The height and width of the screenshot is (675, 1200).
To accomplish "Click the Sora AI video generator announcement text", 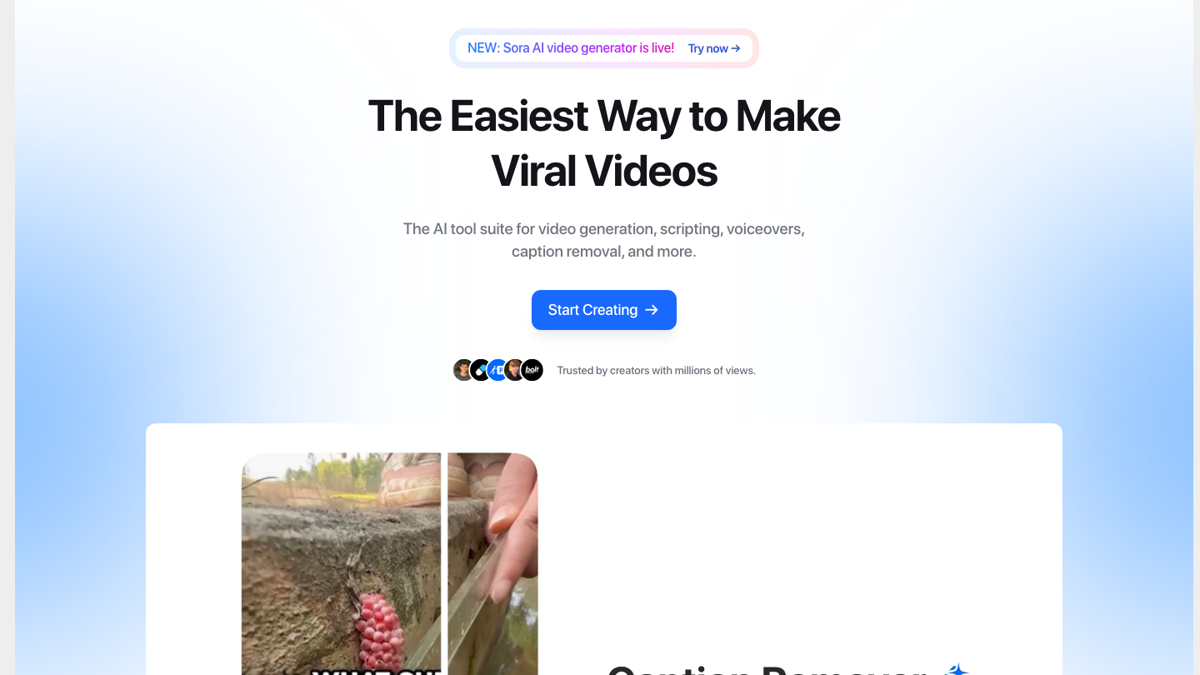I will point(571,48).
